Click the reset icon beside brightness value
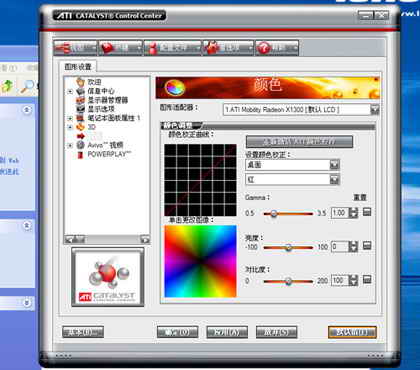Image resolution: width=420 pixels, height=370 pixels. 367,246
